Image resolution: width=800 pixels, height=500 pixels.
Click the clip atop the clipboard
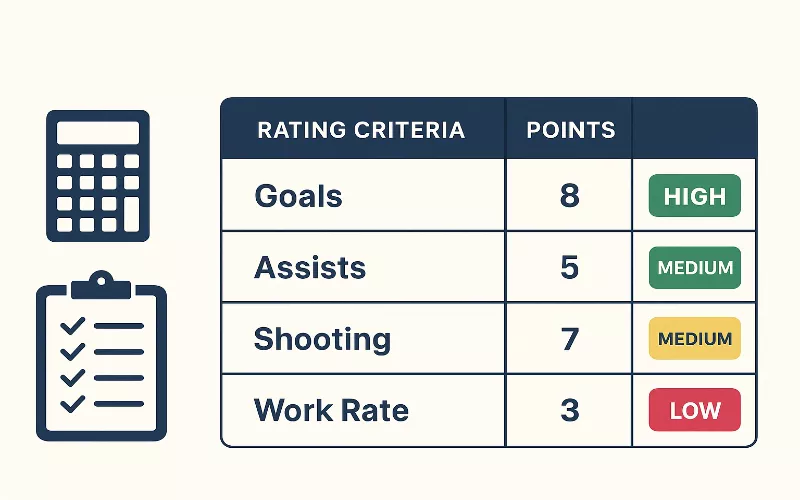pos(101,285)
